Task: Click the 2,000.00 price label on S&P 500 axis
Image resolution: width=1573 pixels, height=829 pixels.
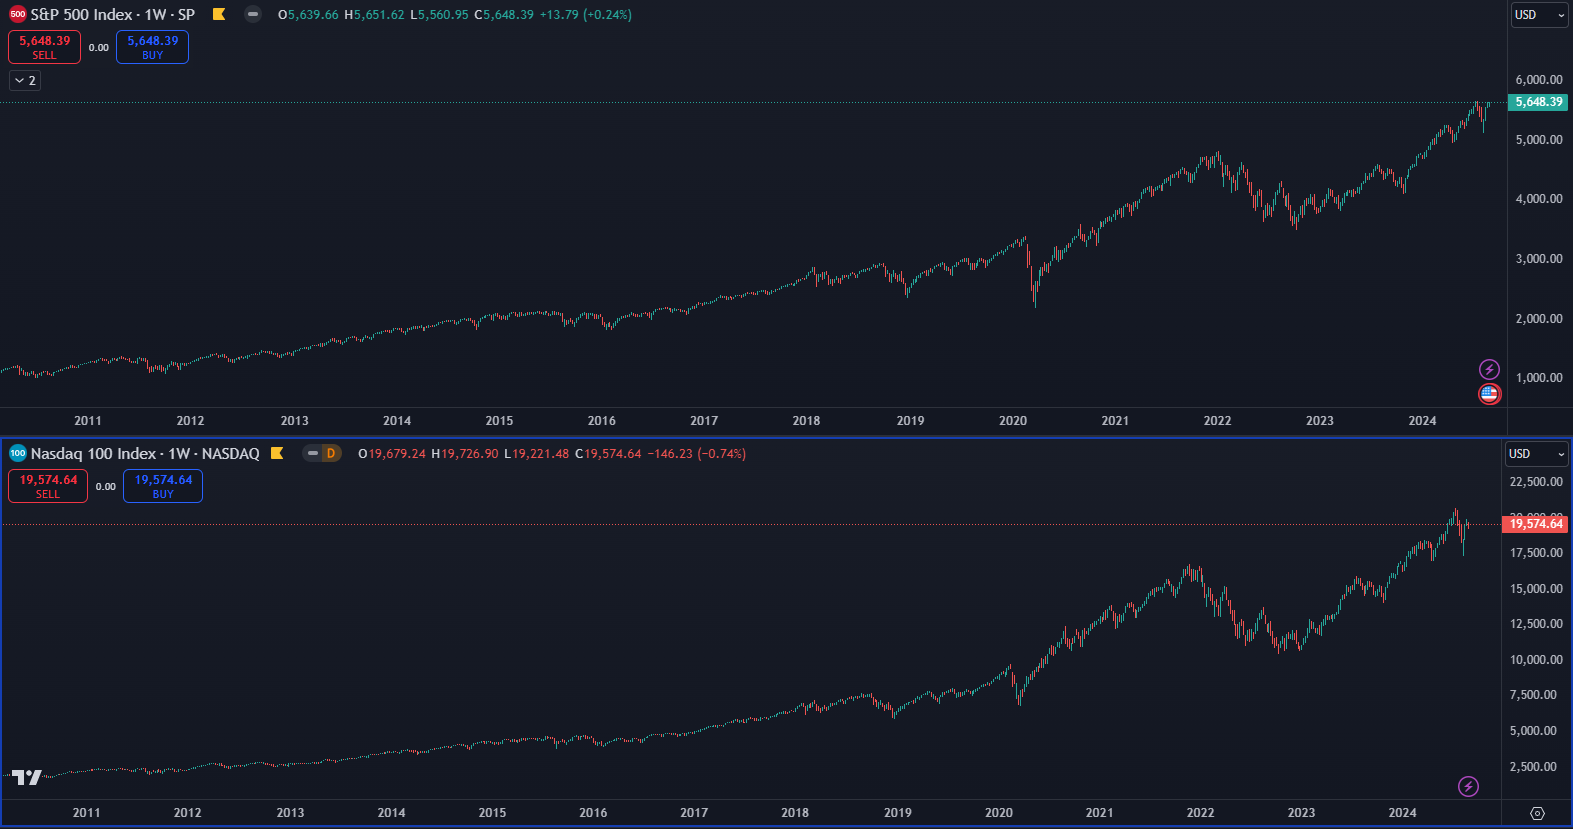Action: coord(1539,319)
